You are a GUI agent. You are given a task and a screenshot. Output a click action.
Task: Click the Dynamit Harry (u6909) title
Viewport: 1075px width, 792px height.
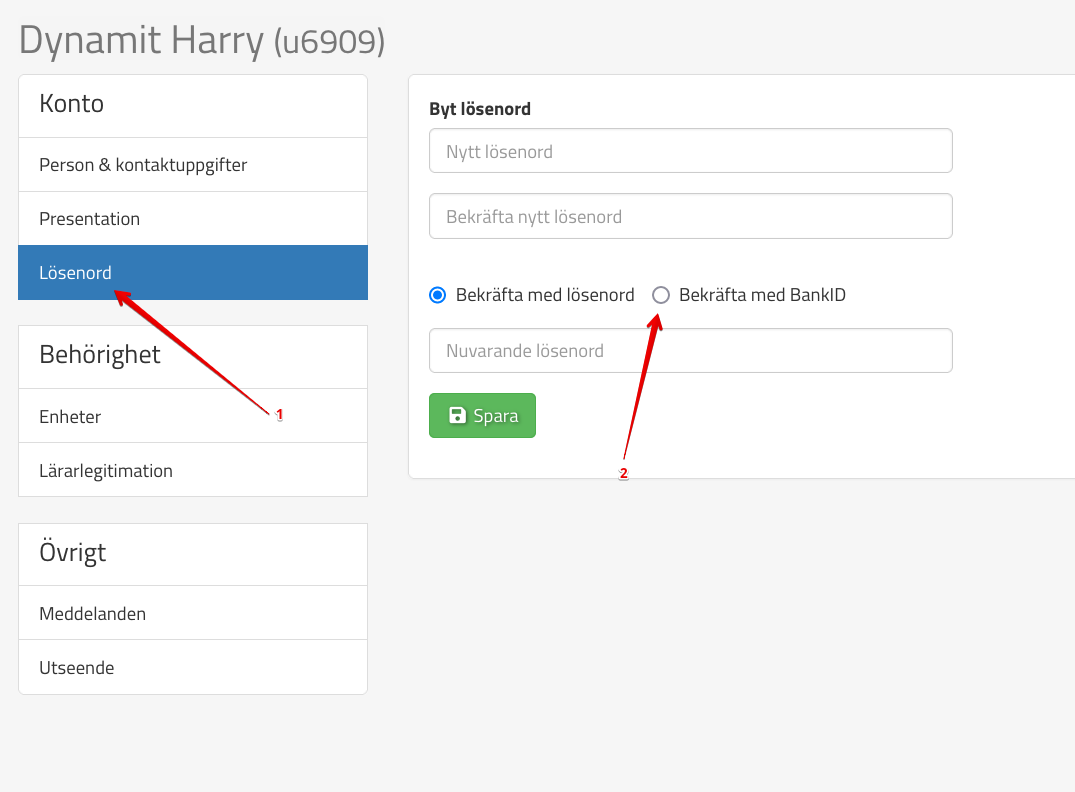point(202,40)
